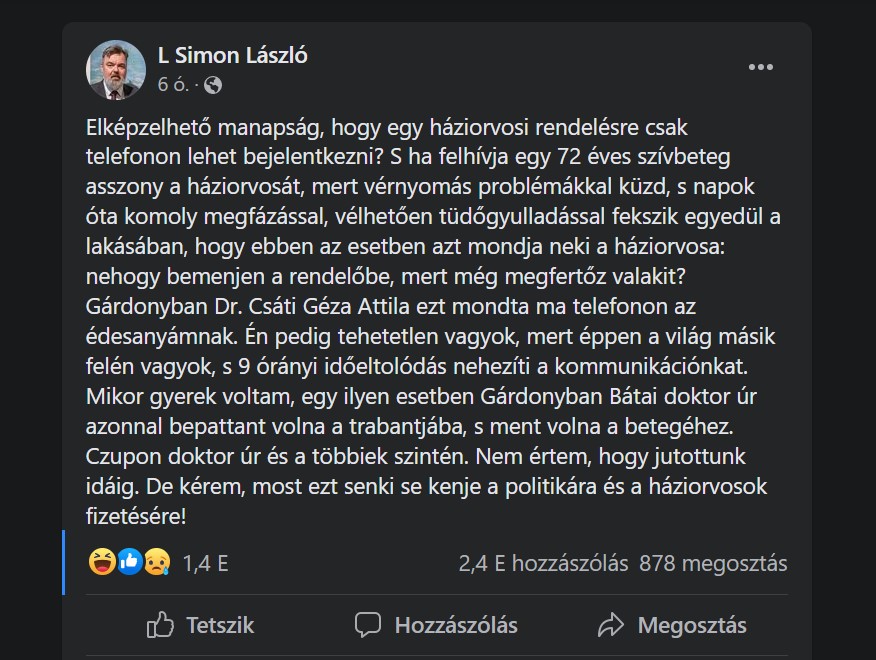Show who reacted via the 1,4 E count
Image resolution: width=876 pixels, height=660 pixels.
206,563
